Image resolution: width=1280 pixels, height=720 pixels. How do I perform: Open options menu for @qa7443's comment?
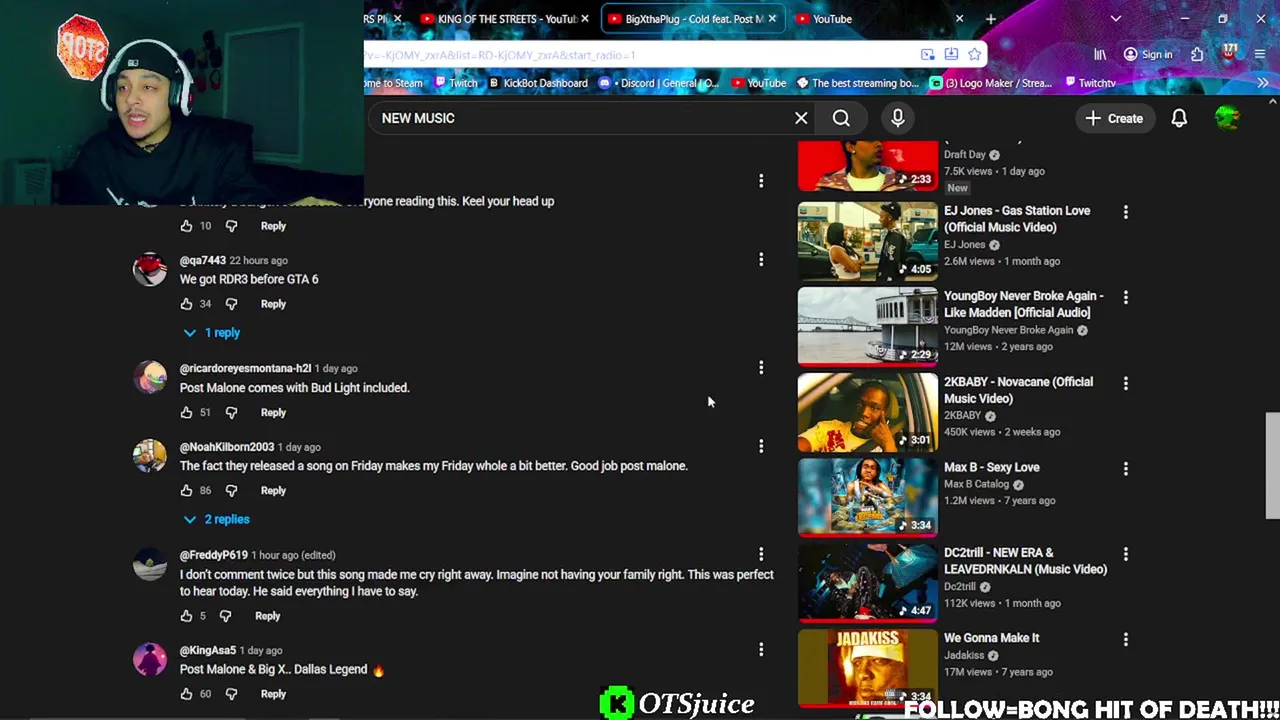[x=761, y=260]
